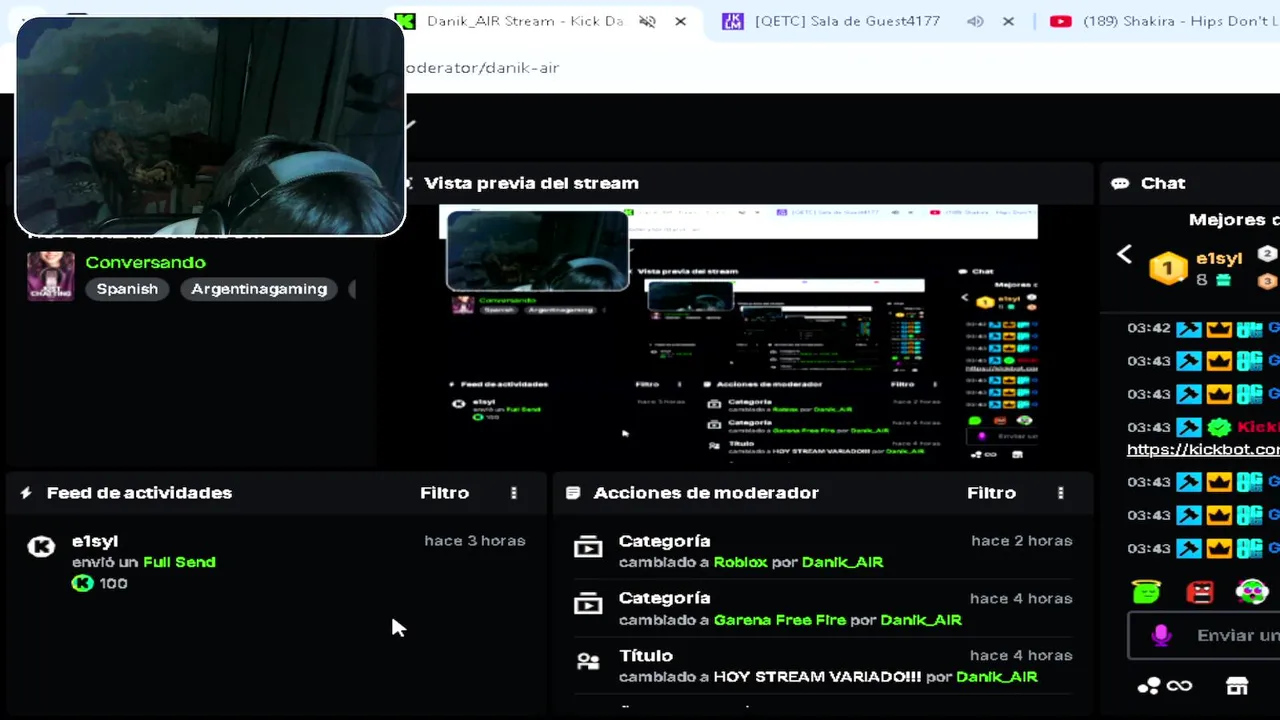This screenshot has height=720, width=1280.
Task: Click the red Kickbot username in chat
Action: tap(1258, 427)
